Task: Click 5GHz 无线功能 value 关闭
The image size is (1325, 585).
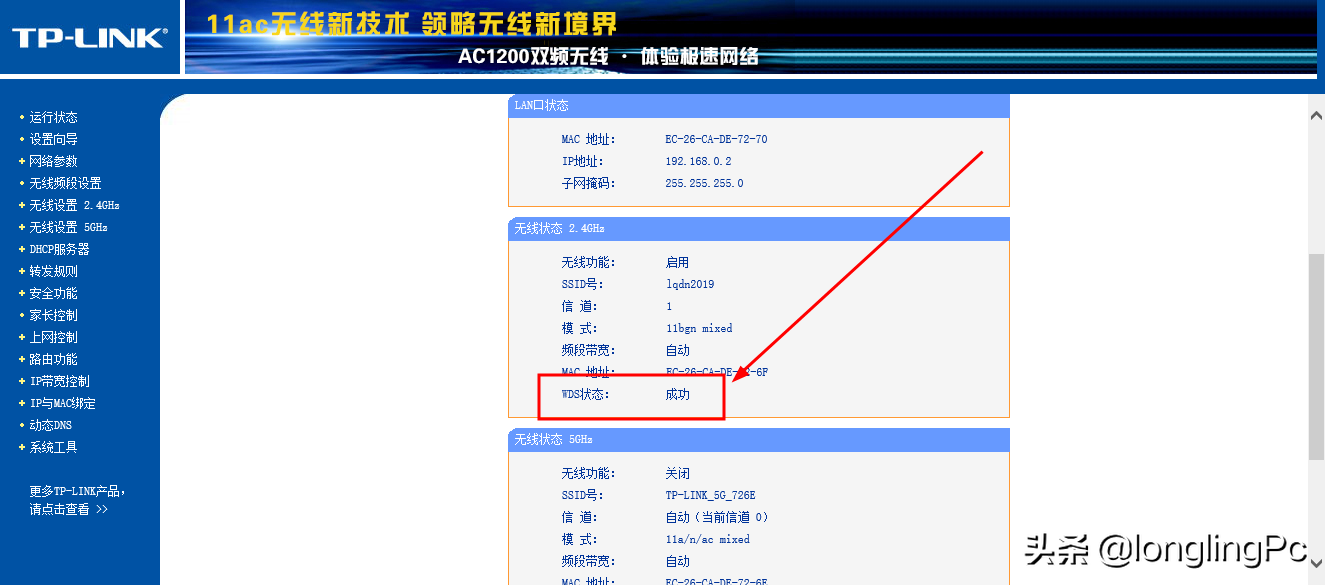Action: (678, 473)
